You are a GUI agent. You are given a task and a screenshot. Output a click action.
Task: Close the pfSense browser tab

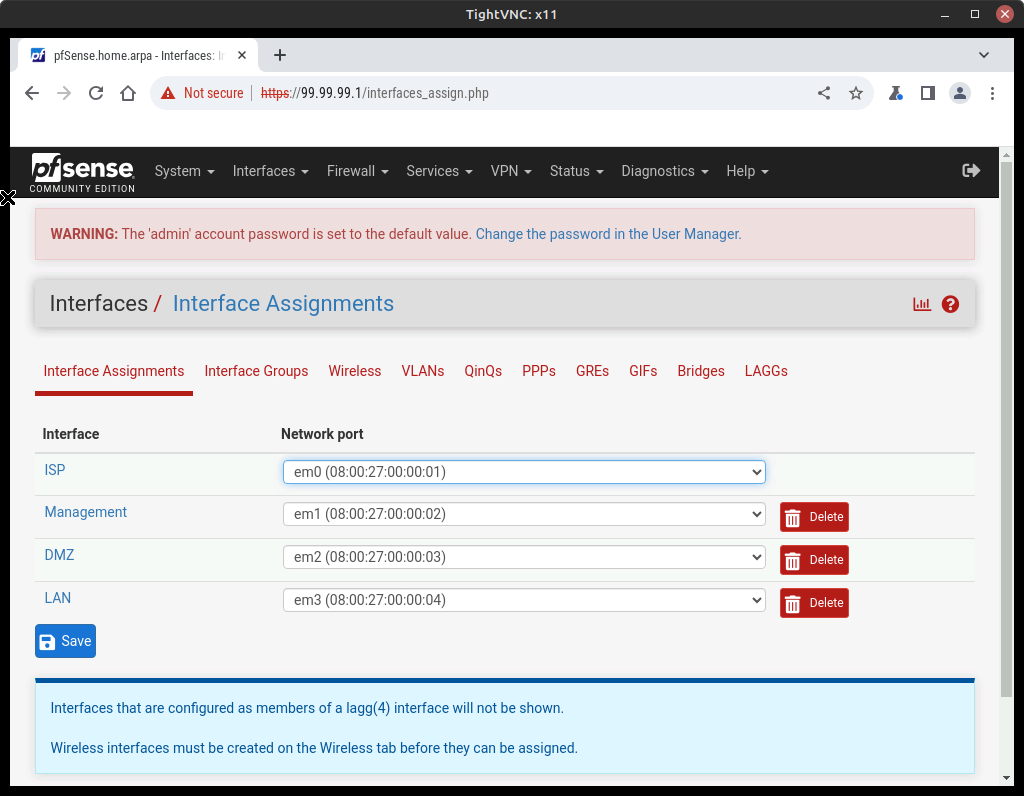(242, 56)
